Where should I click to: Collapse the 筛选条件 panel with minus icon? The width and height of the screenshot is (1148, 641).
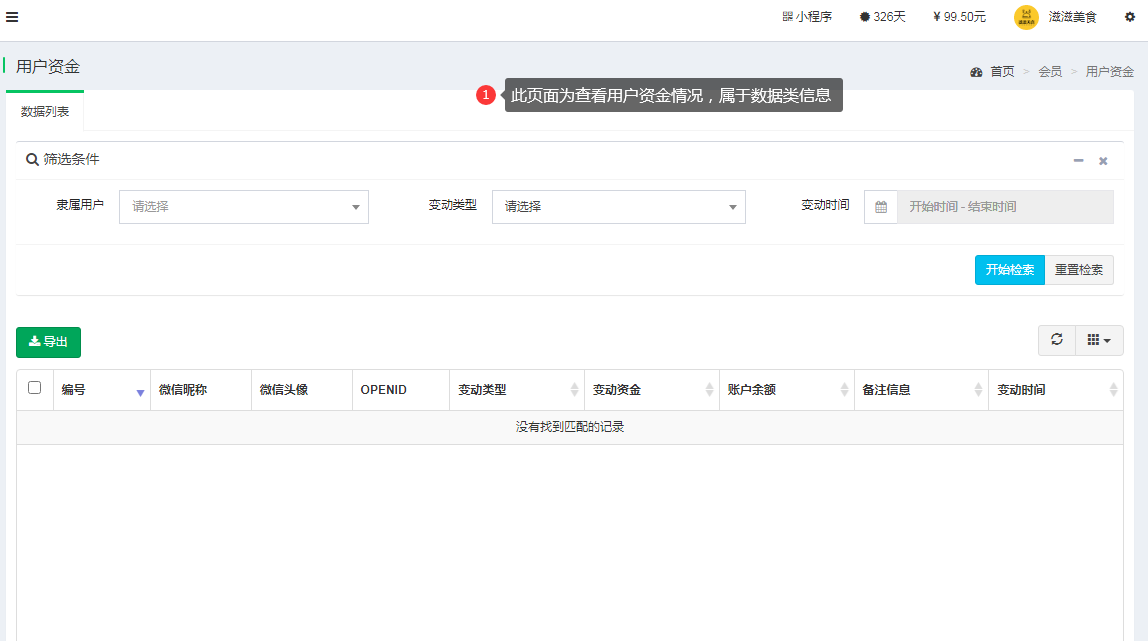tap(1078, 160)
